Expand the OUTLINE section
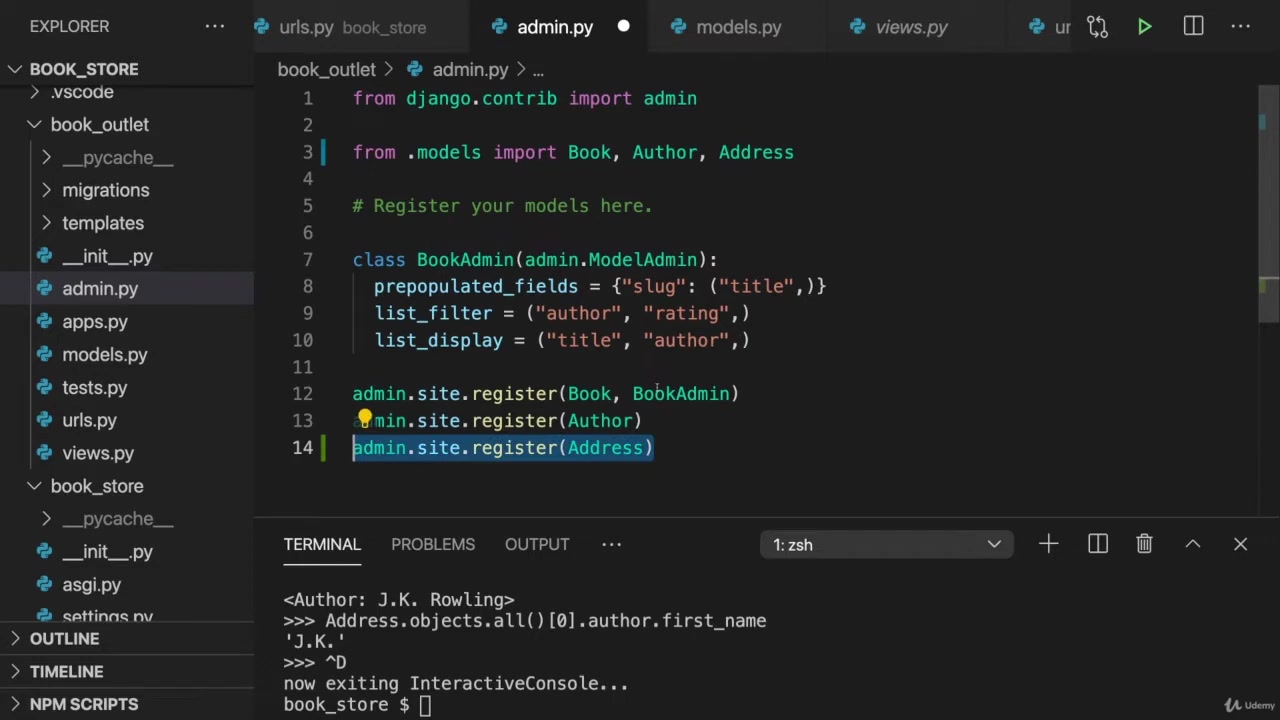This screenshot has height=720, width=1280. click(64, 639)
